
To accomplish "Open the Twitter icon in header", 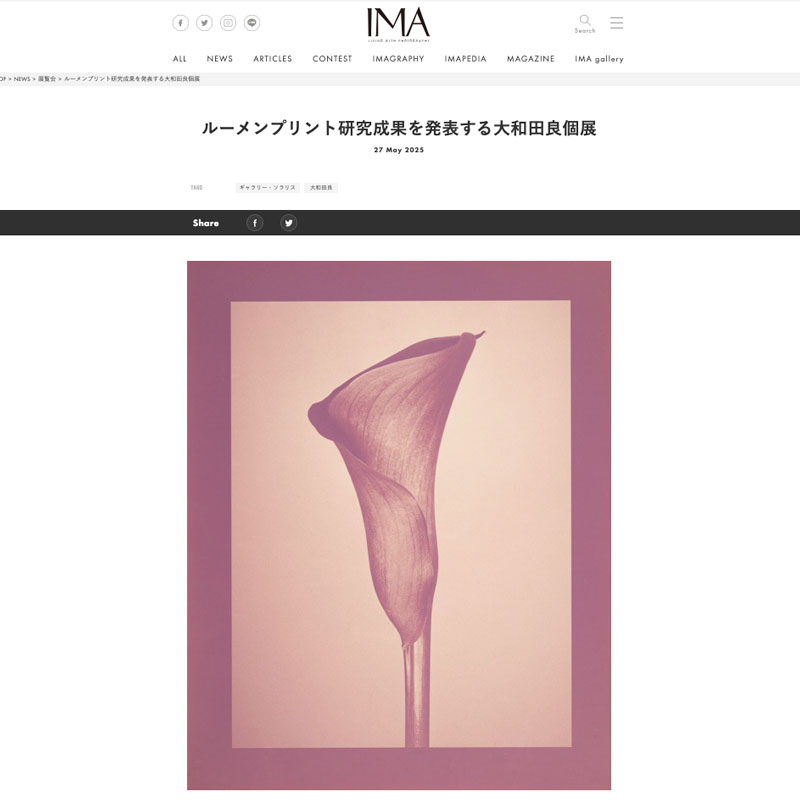I will [x=204, y=23].
